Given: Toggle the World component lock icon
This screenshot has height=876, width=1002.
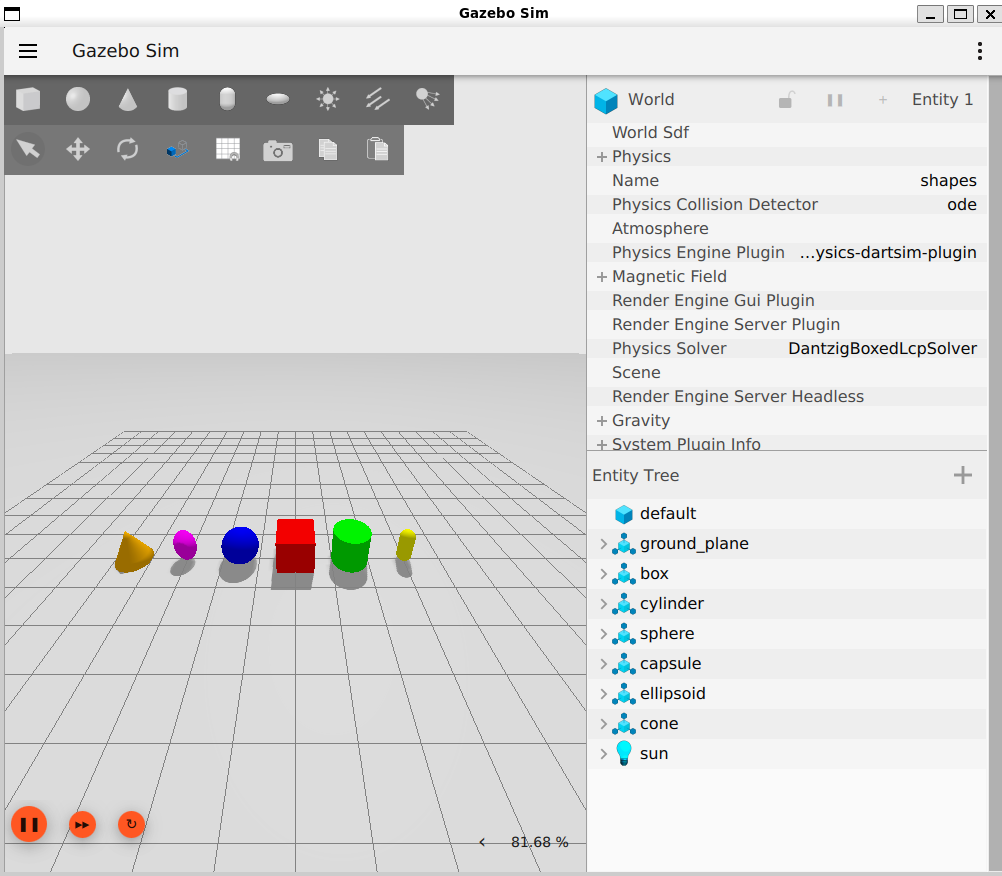Looking at the screenshot, I should [x=787, y=100].
